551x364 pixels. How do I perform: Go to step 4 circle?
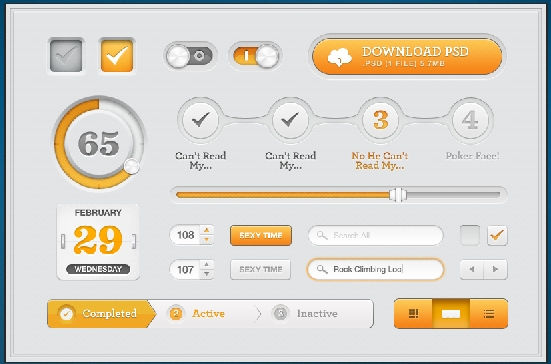[x=470, y=120]
